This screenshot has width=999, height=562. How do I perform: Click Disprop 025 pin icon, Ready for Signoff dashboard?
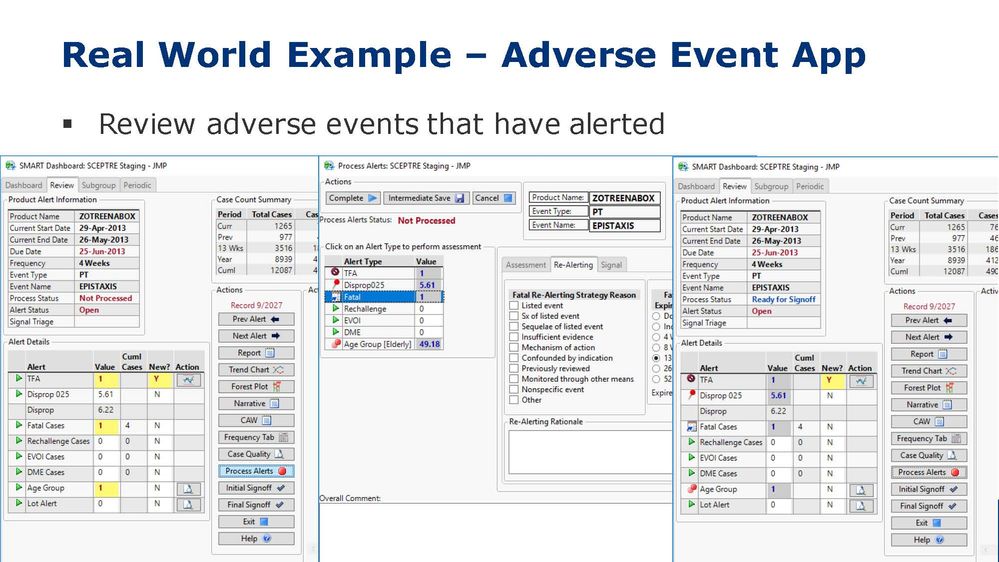pos(691,395)
